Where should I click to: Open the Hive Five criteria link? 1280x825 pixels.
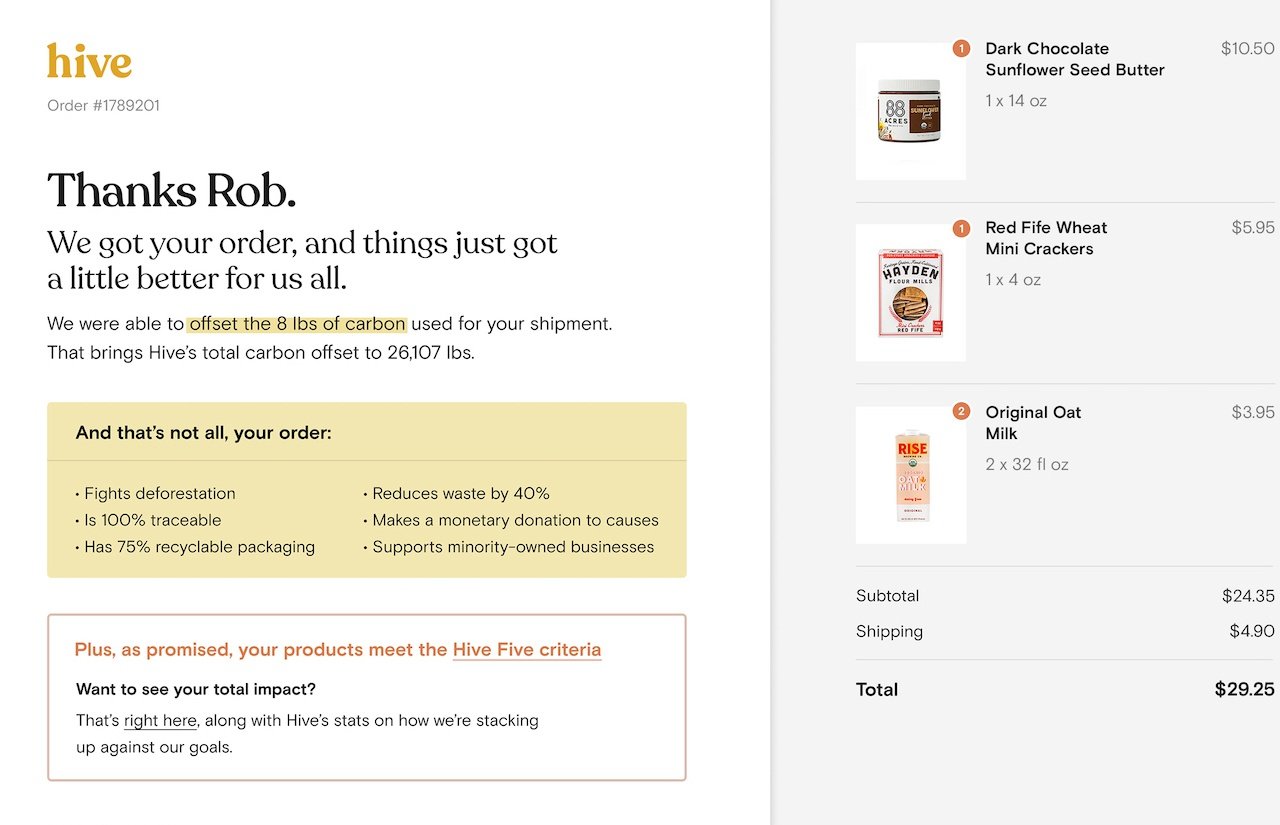pos(527,650)
